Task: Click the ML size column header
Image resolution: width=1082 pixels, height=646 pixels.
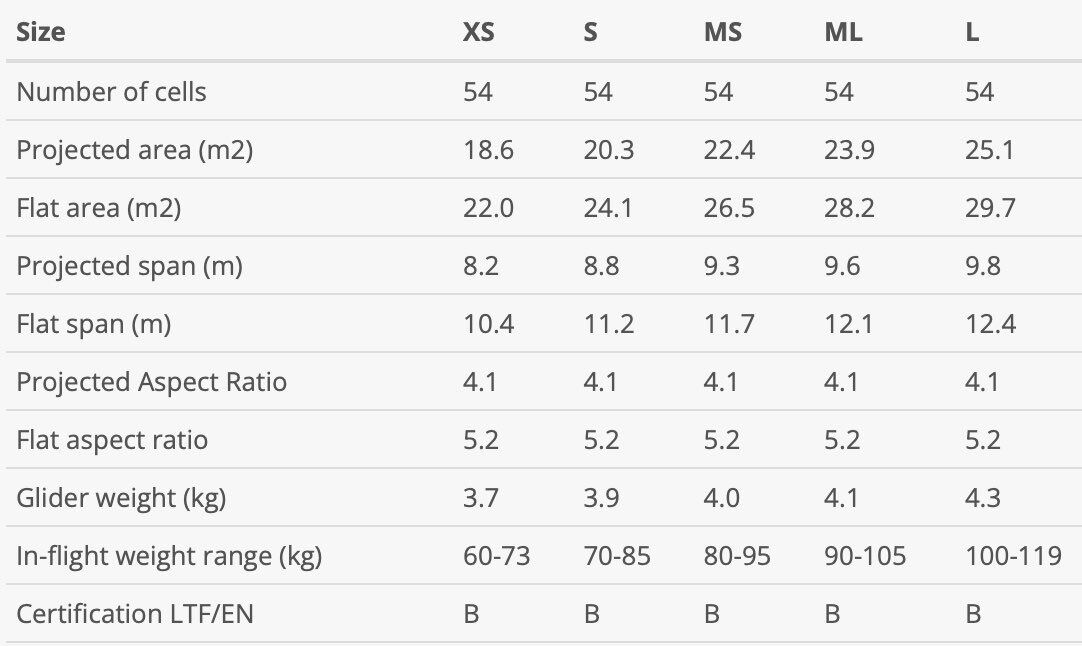Action: tap(843, 32)
